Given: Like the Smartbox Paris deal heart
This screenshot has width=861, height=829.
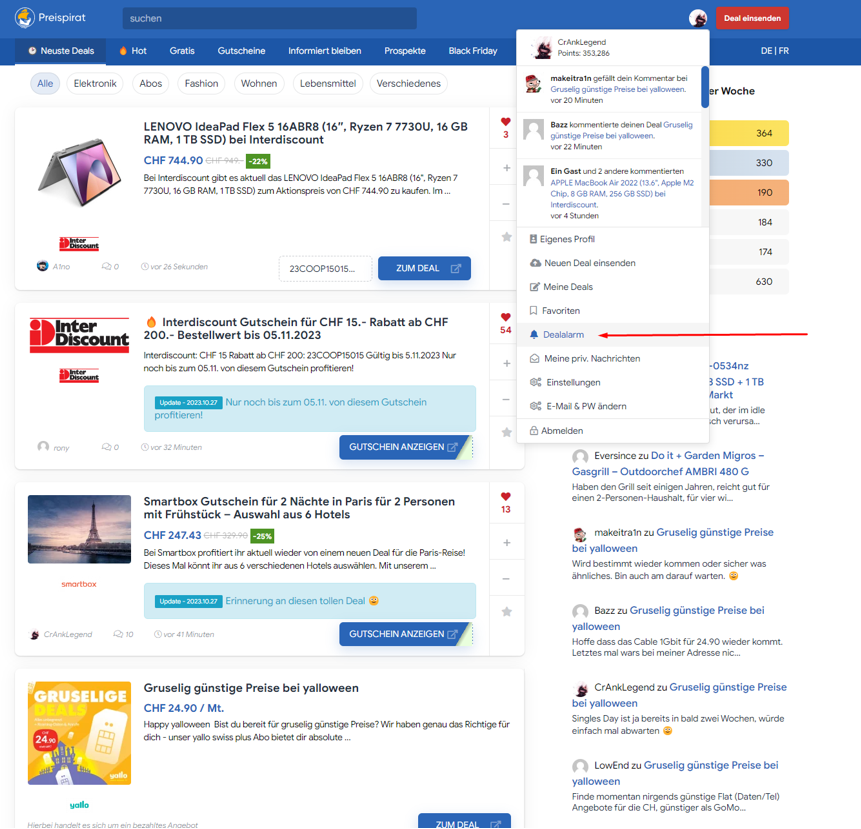Looking at the screenshot, I should tap(506, 497).
